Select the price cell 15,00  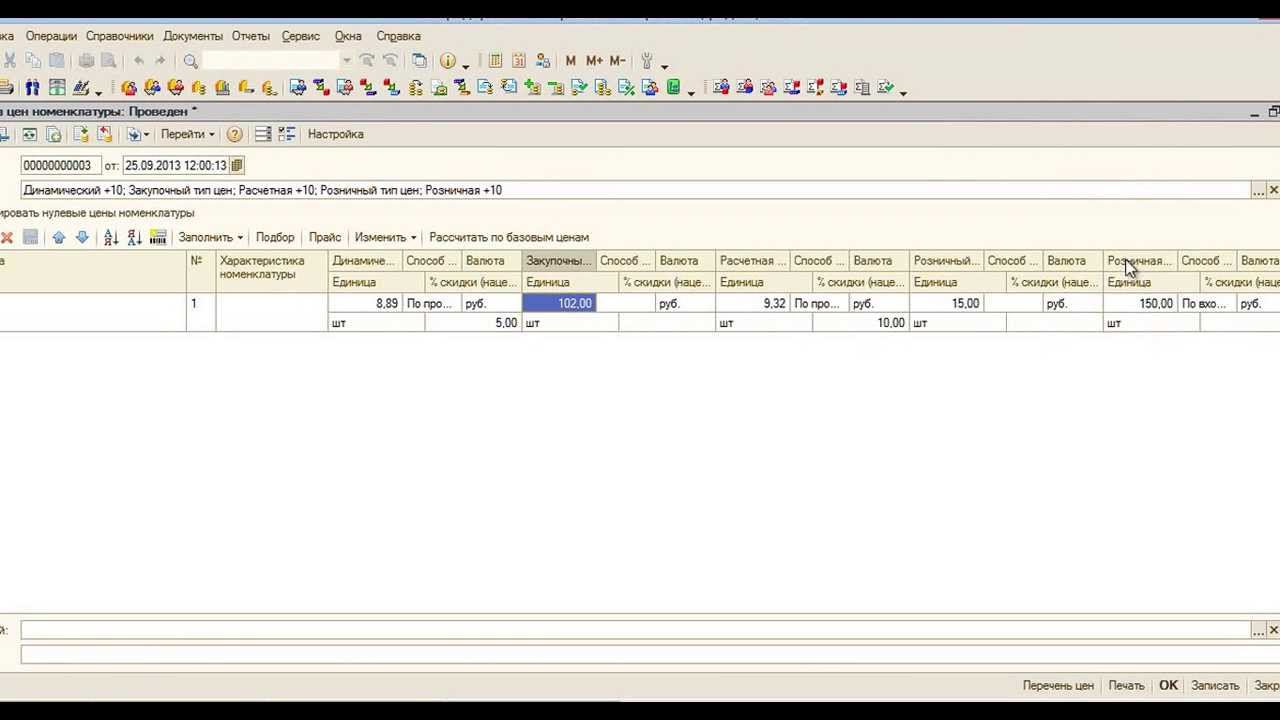947,303
